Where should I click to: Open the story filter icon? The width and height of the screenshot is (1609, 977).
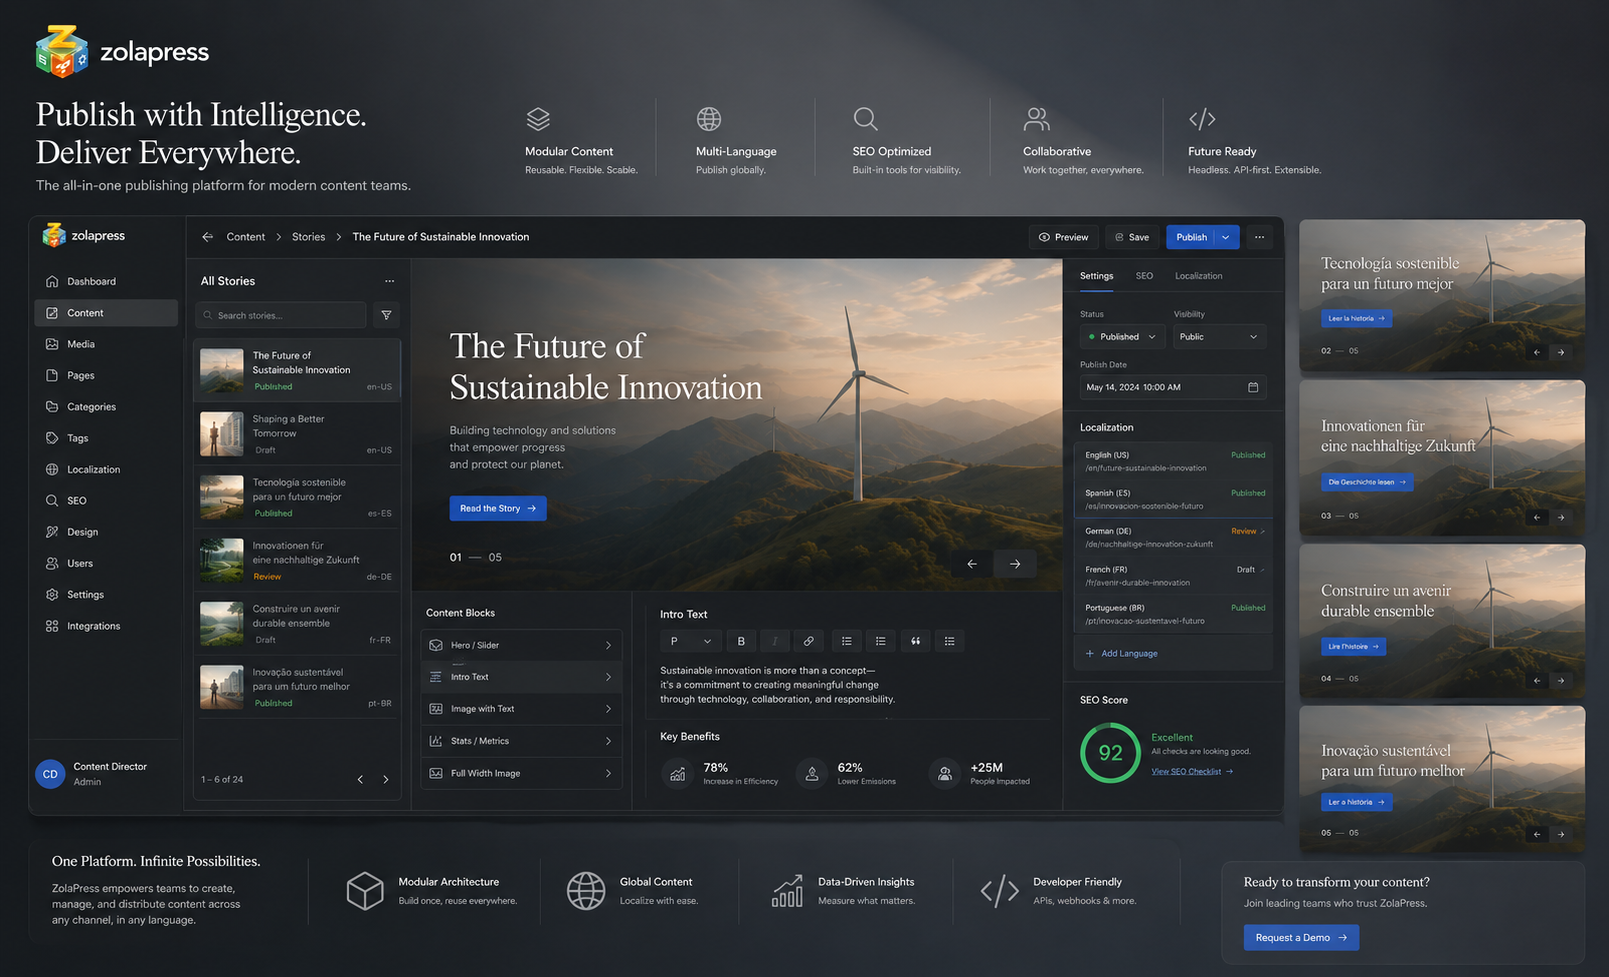tap(386, 315)
